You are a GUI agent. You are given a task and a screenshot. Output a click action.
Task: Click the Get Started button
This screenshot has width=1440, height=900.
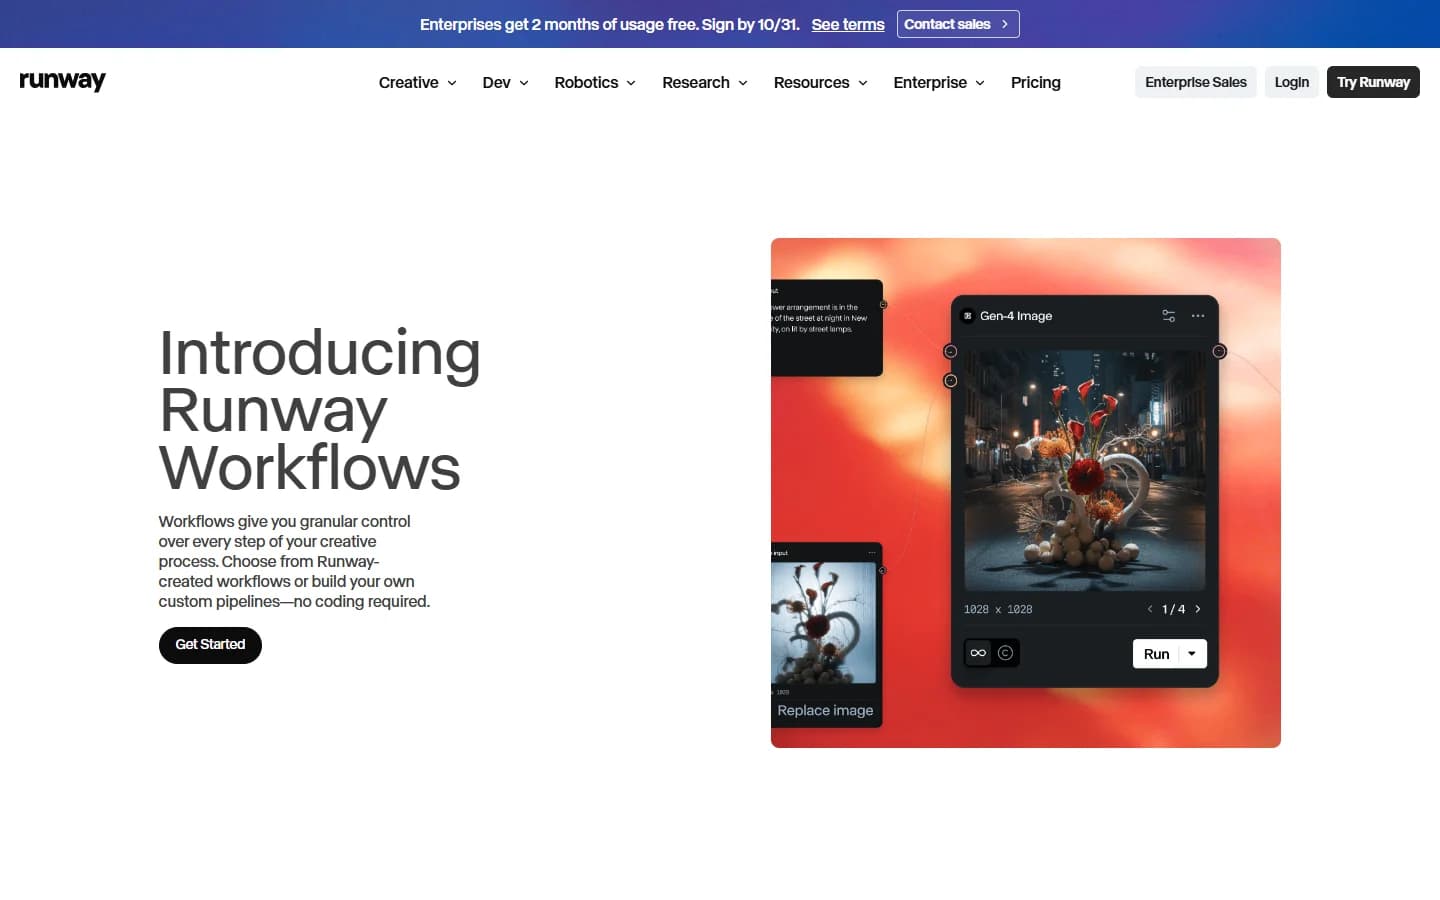(x=210, y=645)
